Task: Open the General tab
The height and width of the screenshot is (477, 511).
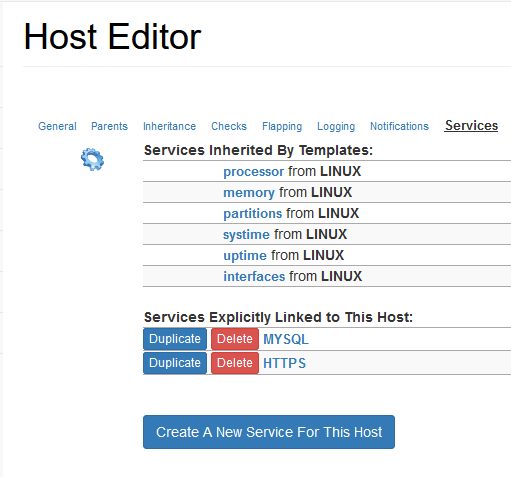Action: (x=57, y=126)
